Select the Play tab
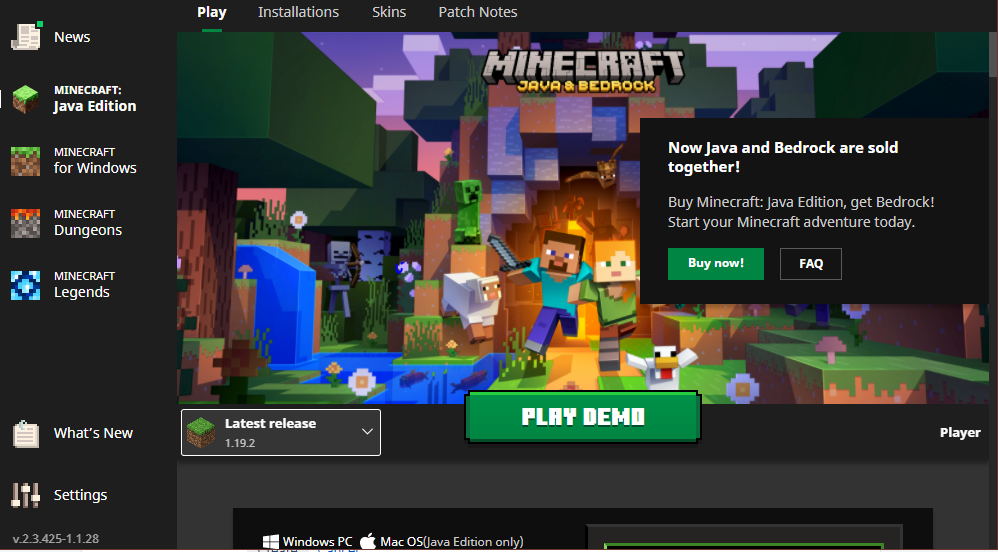 click(212, 12)
